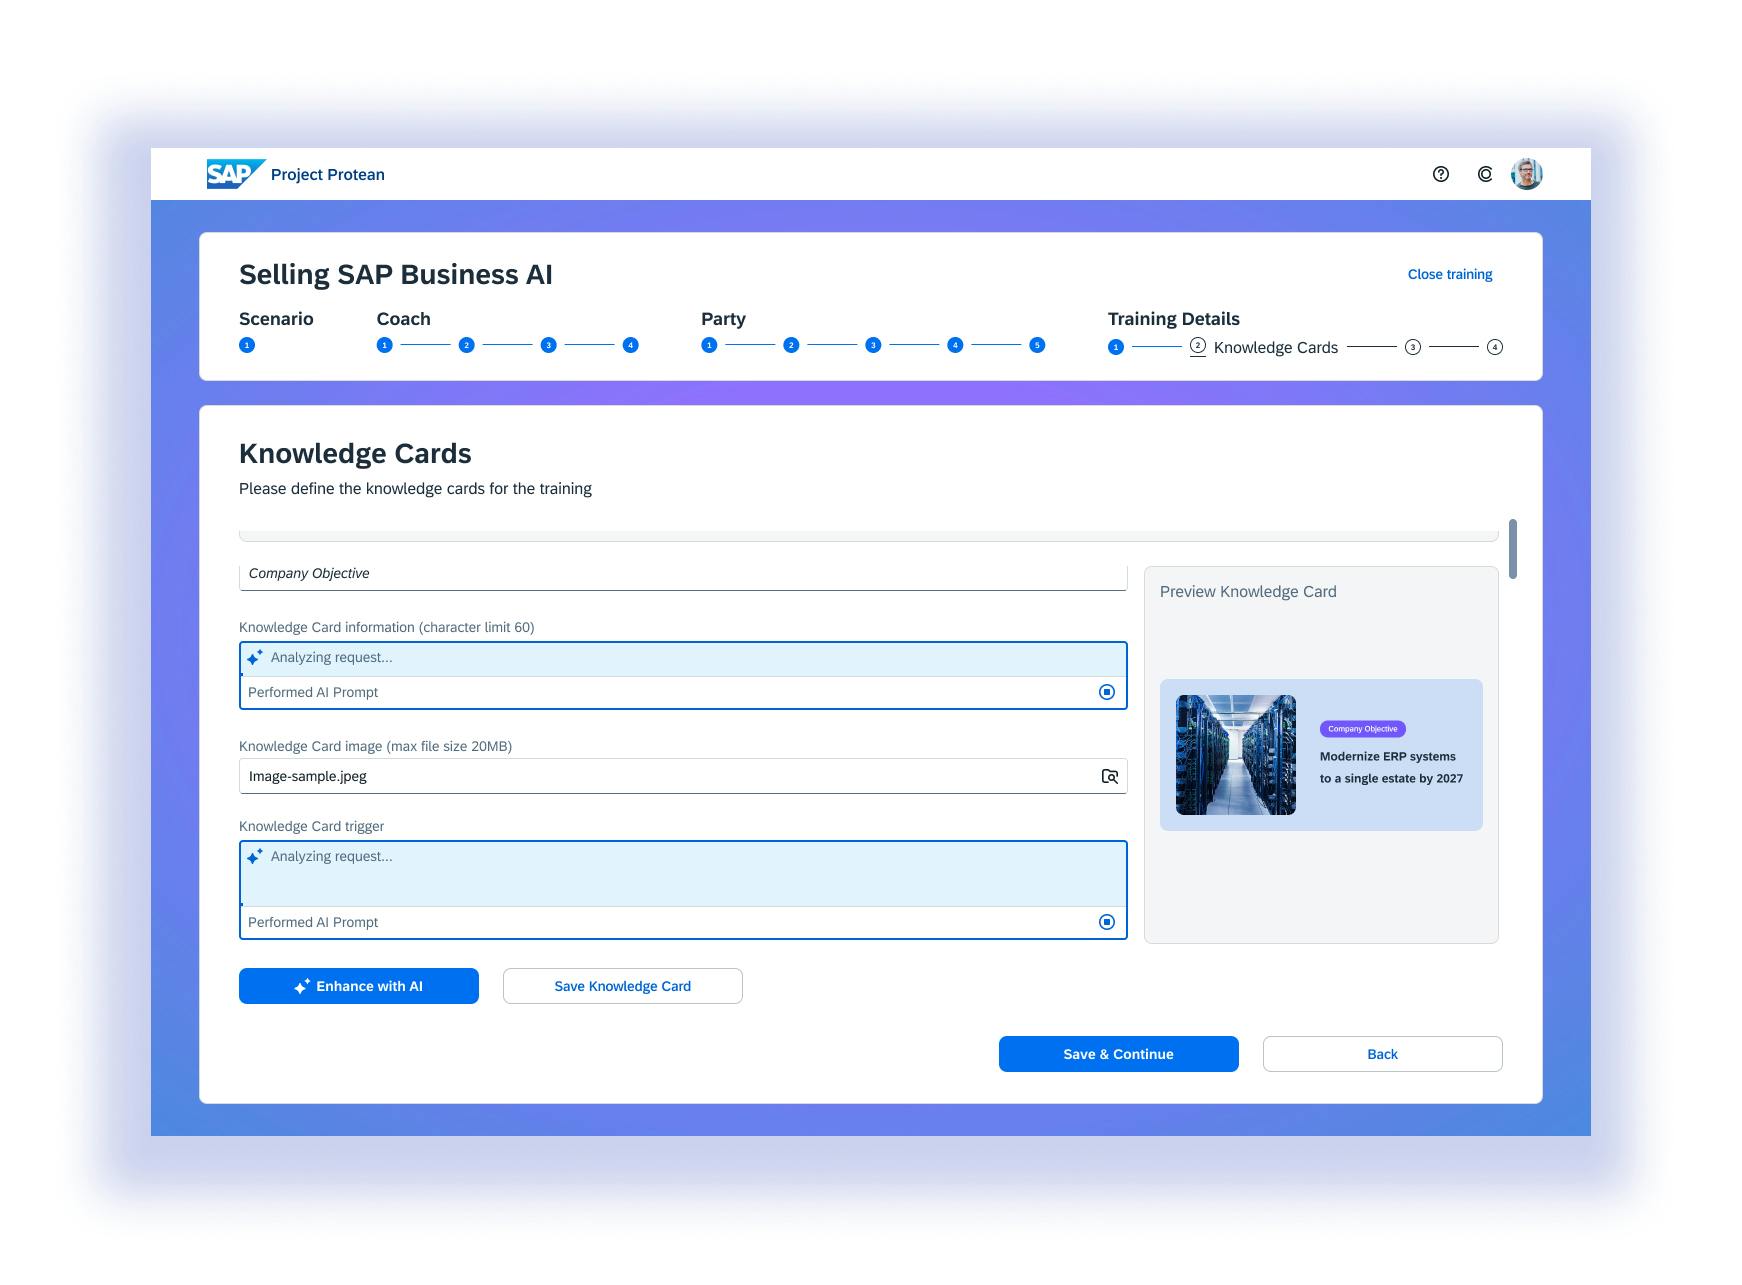Click 'Modernize ERP systems' preview text

tap(1391, 768)
